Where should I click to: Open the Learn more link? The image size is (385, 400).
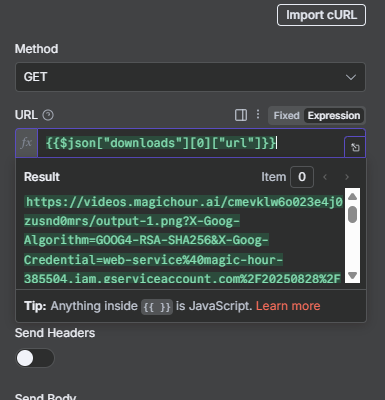pyautogui.click(x=288, y=306)
